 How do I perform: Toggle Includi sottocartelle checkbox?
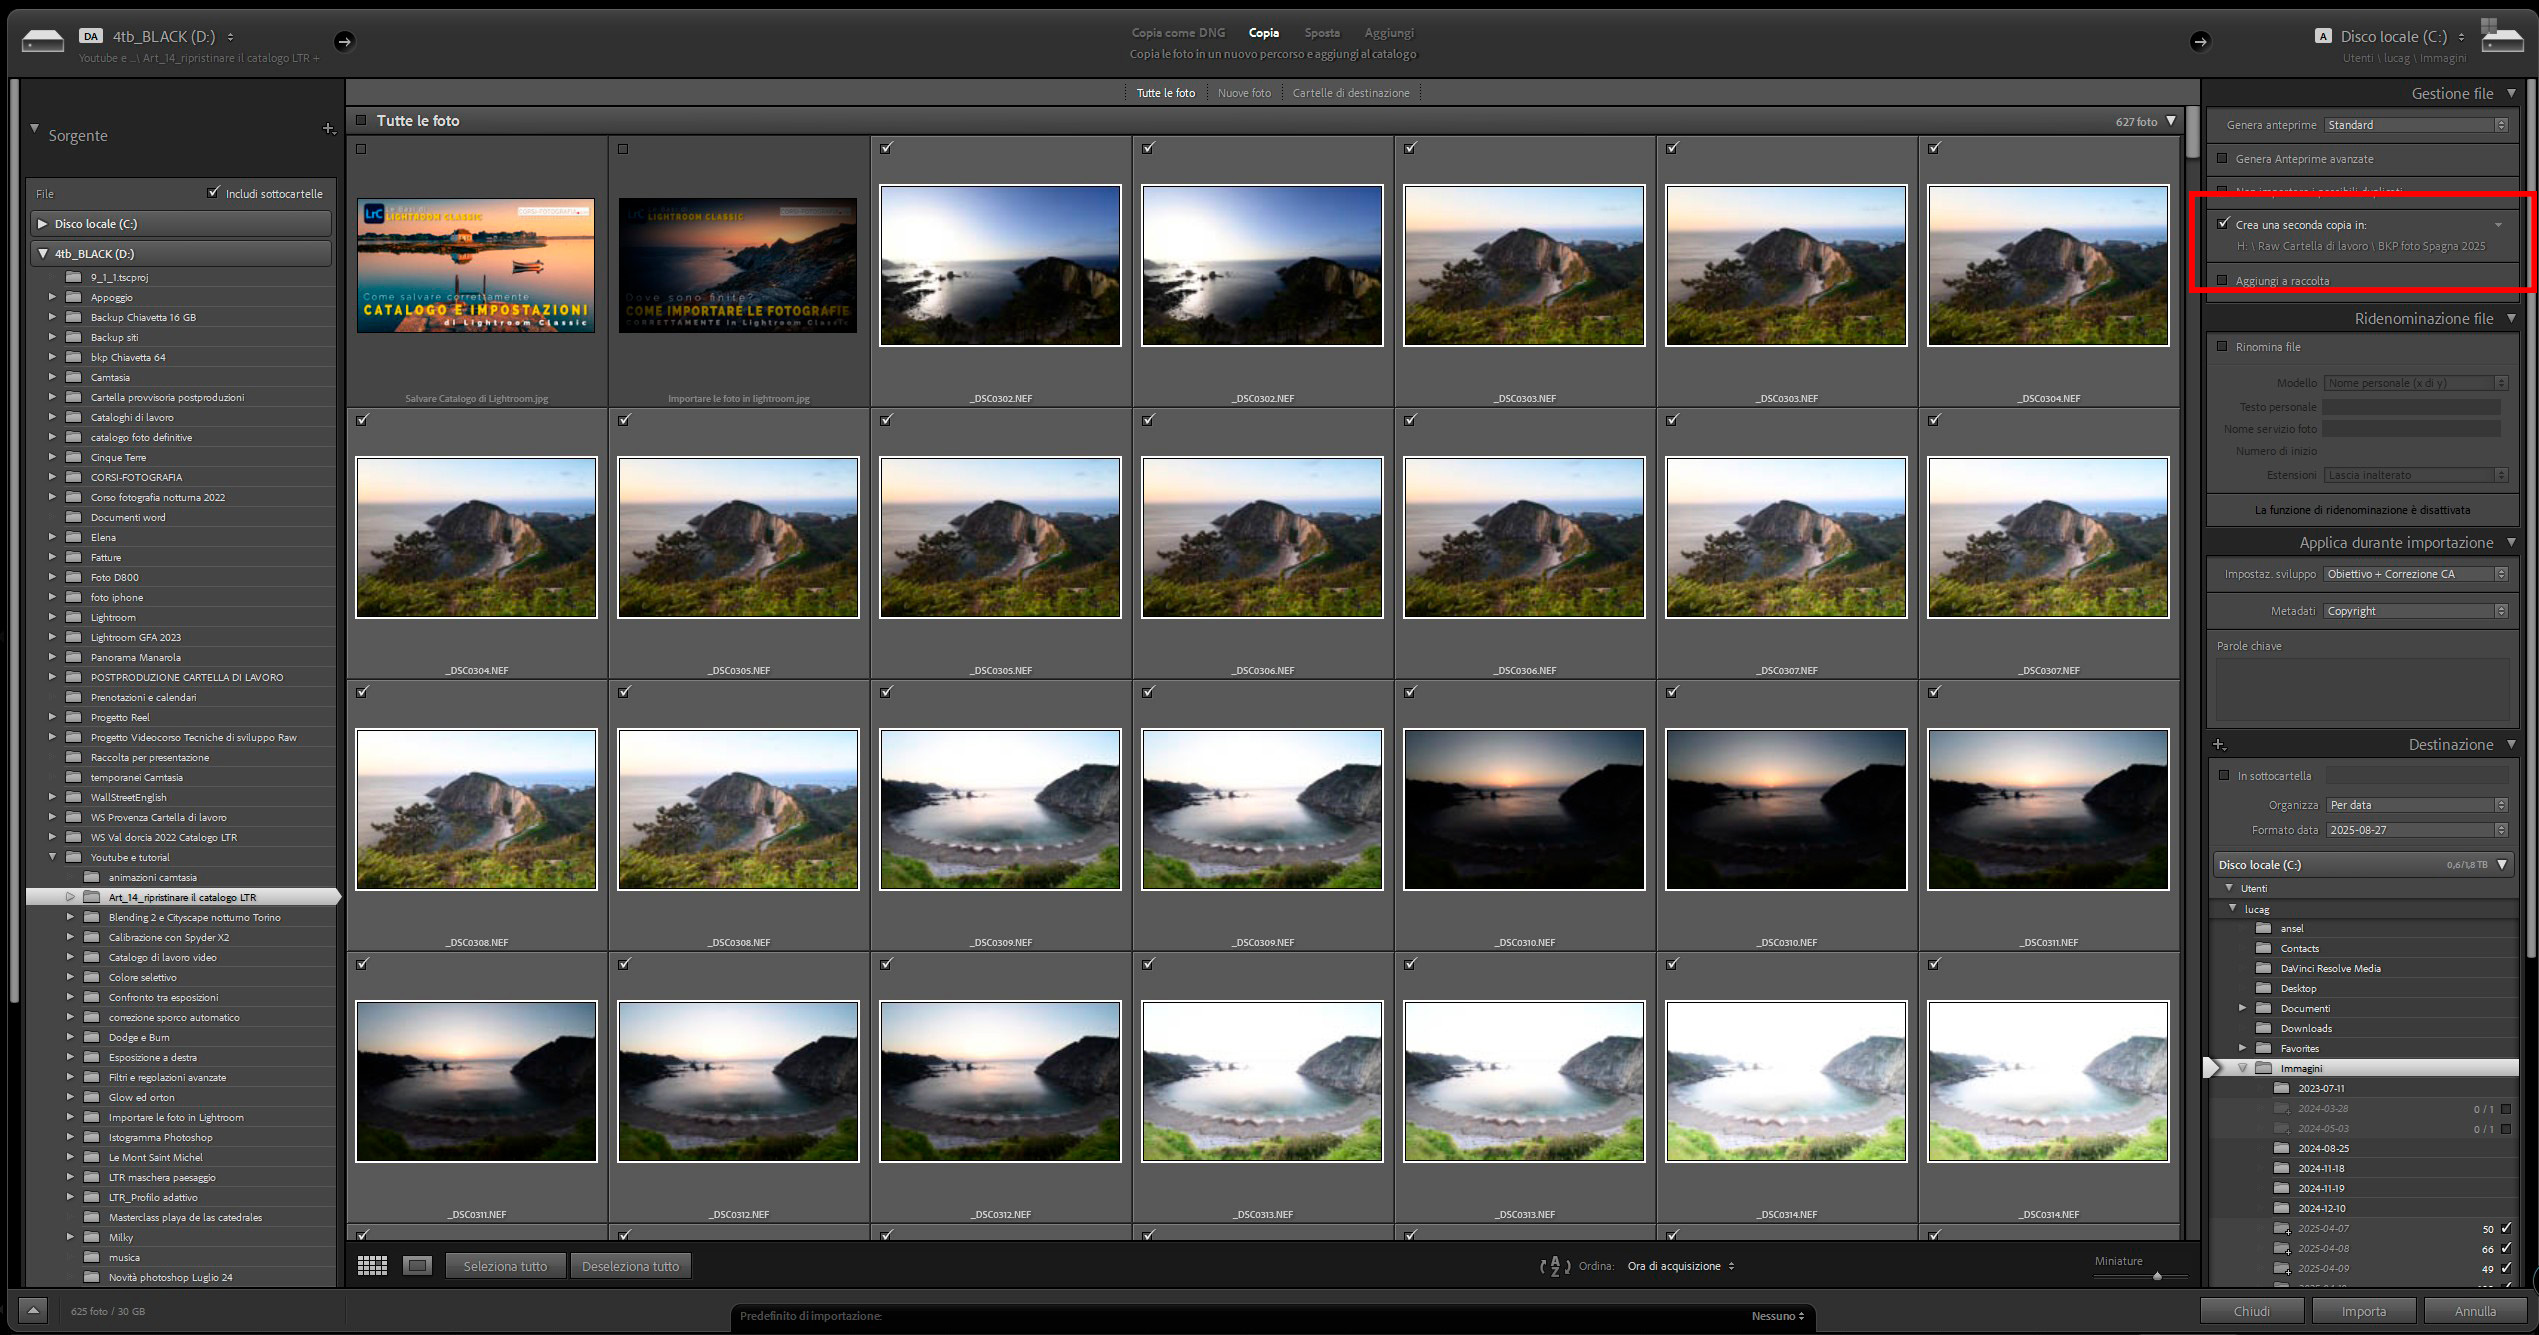tap(213, 192)
